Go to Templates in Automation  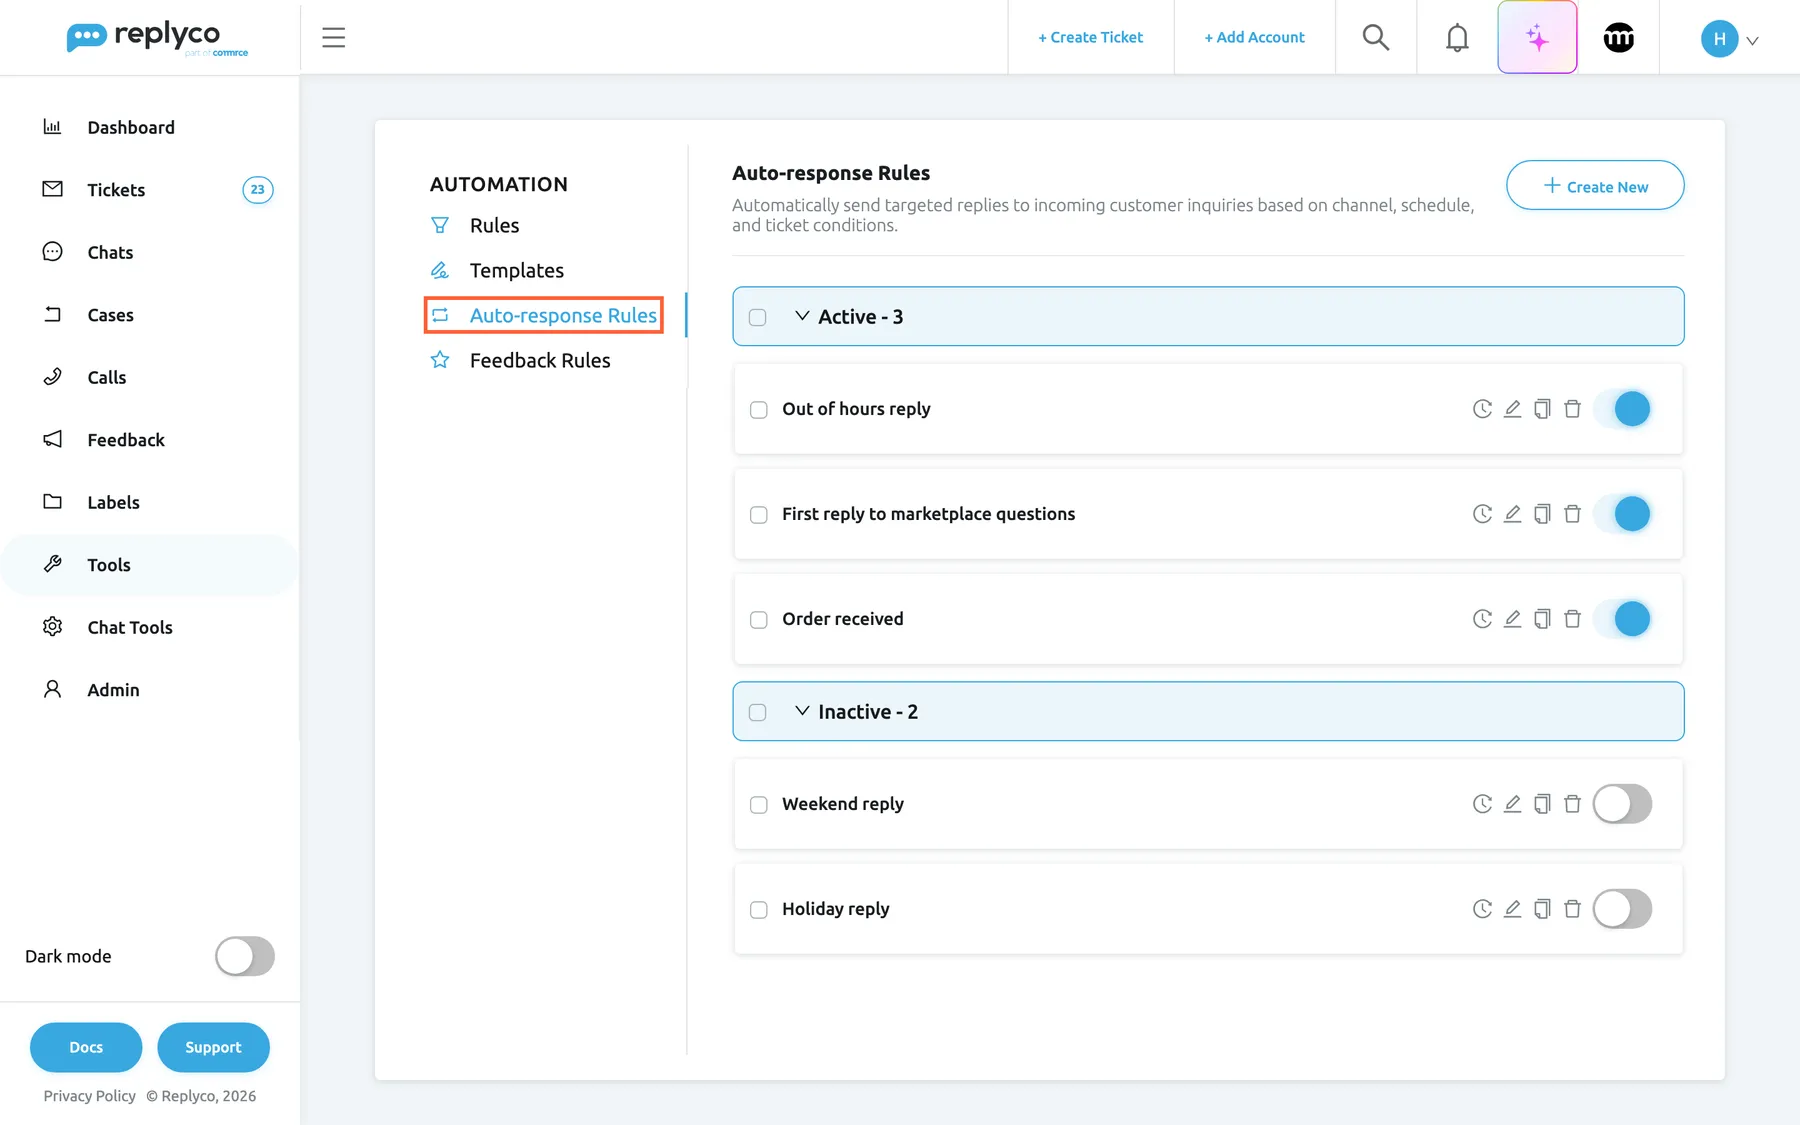click(x=516, y=270)
